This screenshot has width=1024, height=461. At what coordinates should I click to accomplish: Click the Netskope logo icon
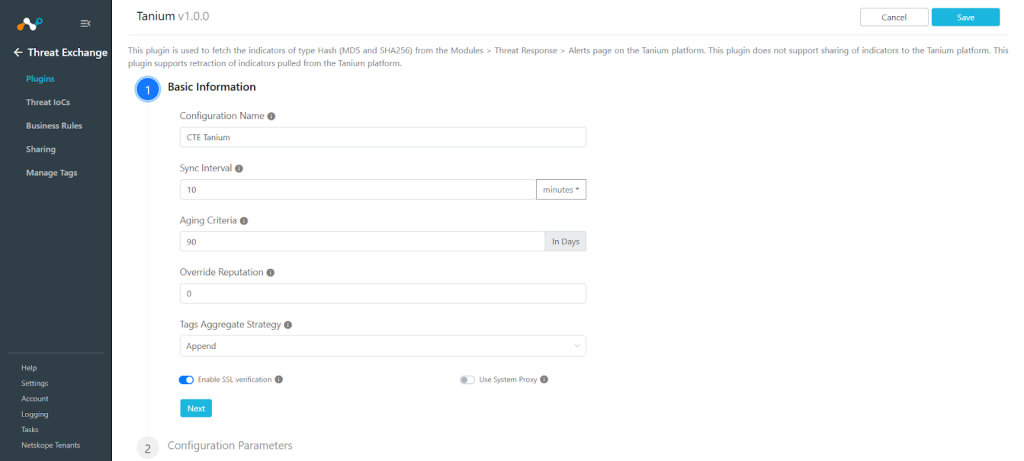(29, 24)
